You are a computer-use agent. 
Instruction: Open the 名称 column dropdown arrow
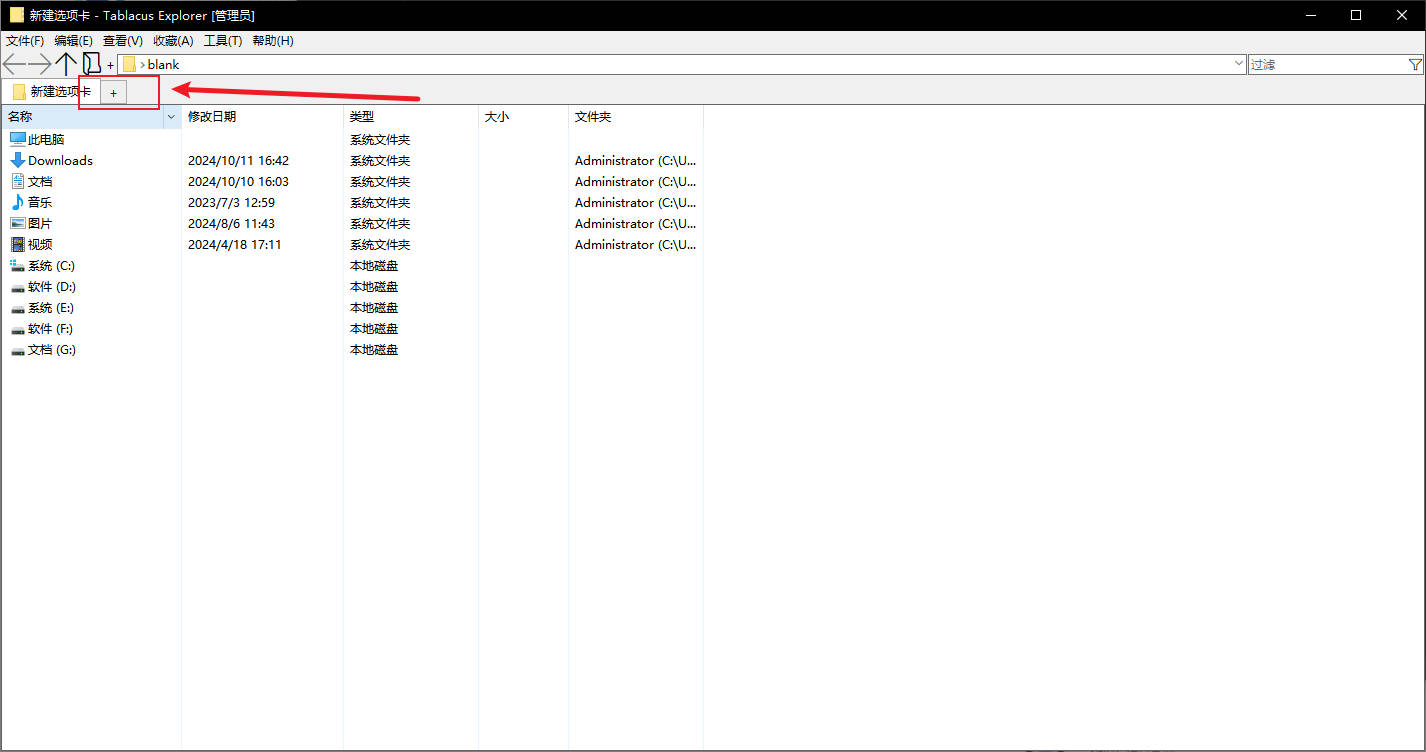(x=171, y=116)
